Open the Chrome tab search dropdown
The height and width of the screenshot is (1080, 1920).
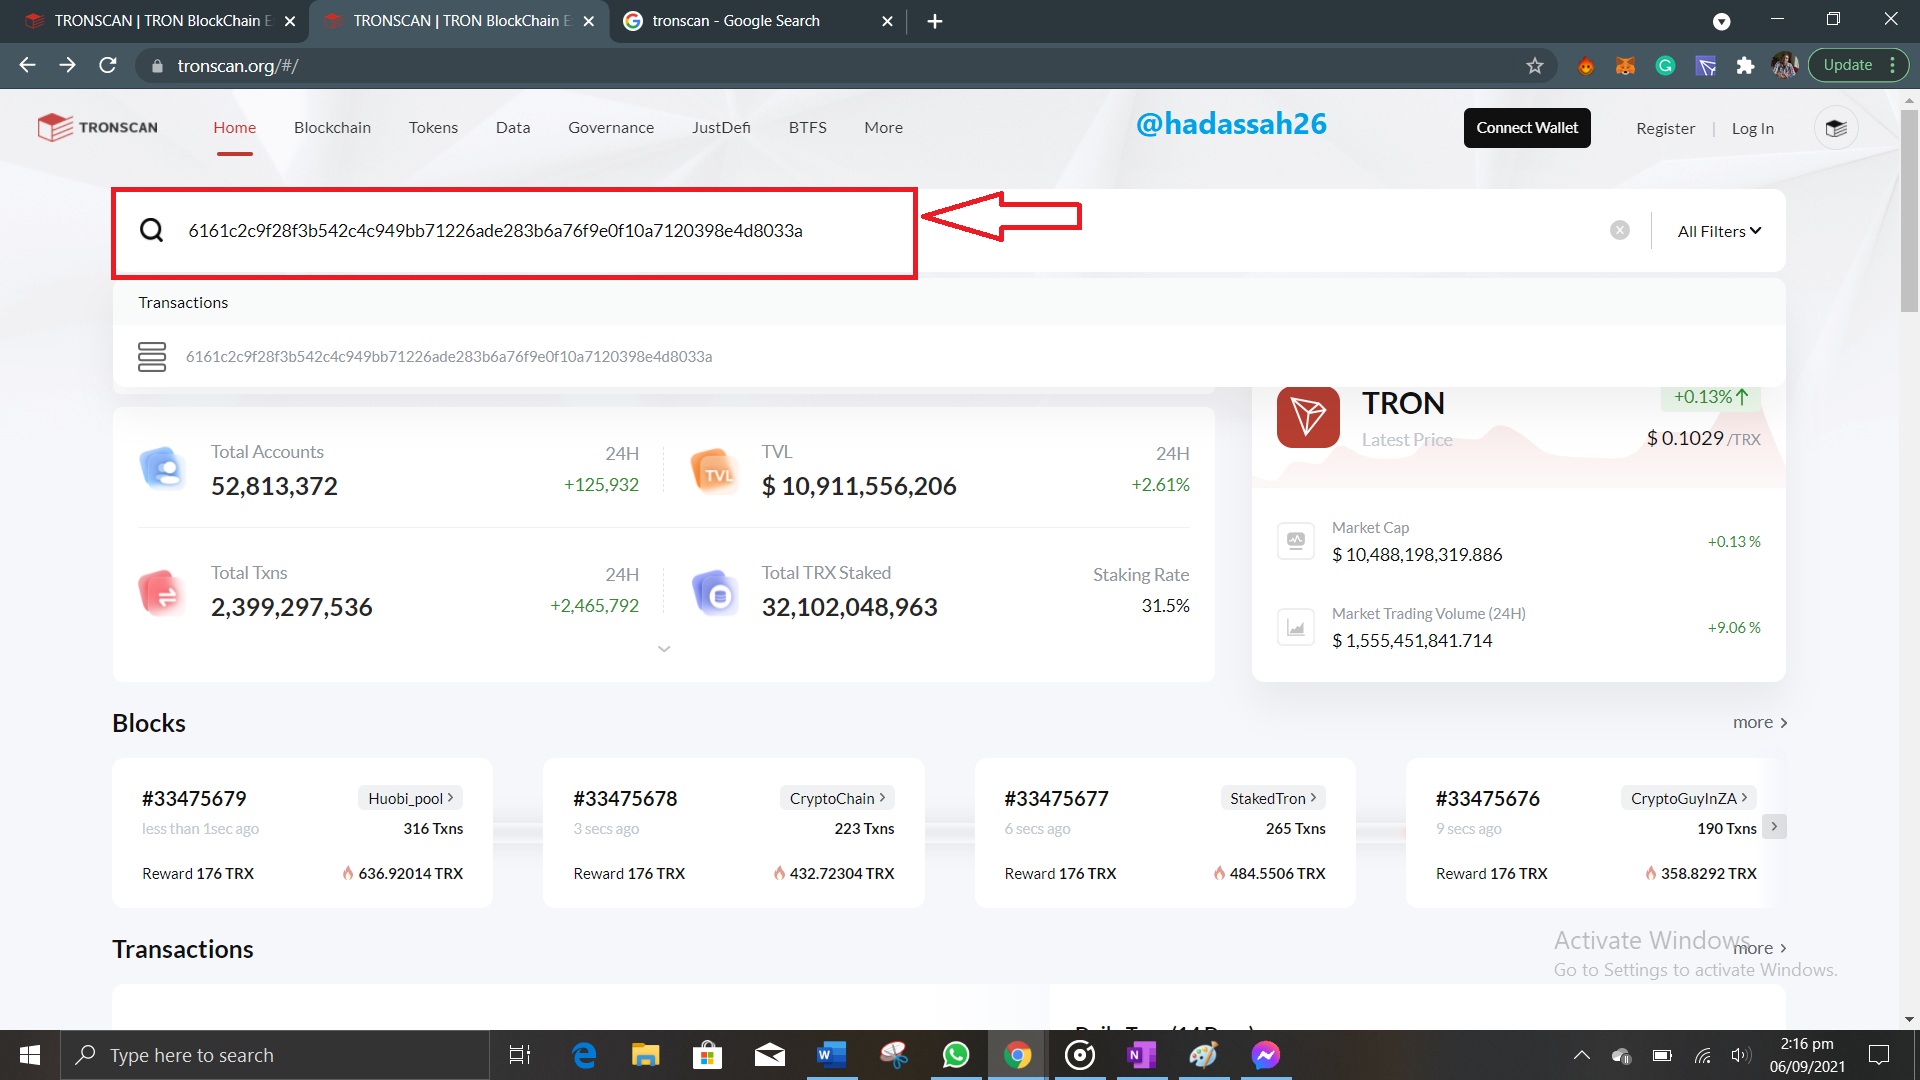[1721, 21]
